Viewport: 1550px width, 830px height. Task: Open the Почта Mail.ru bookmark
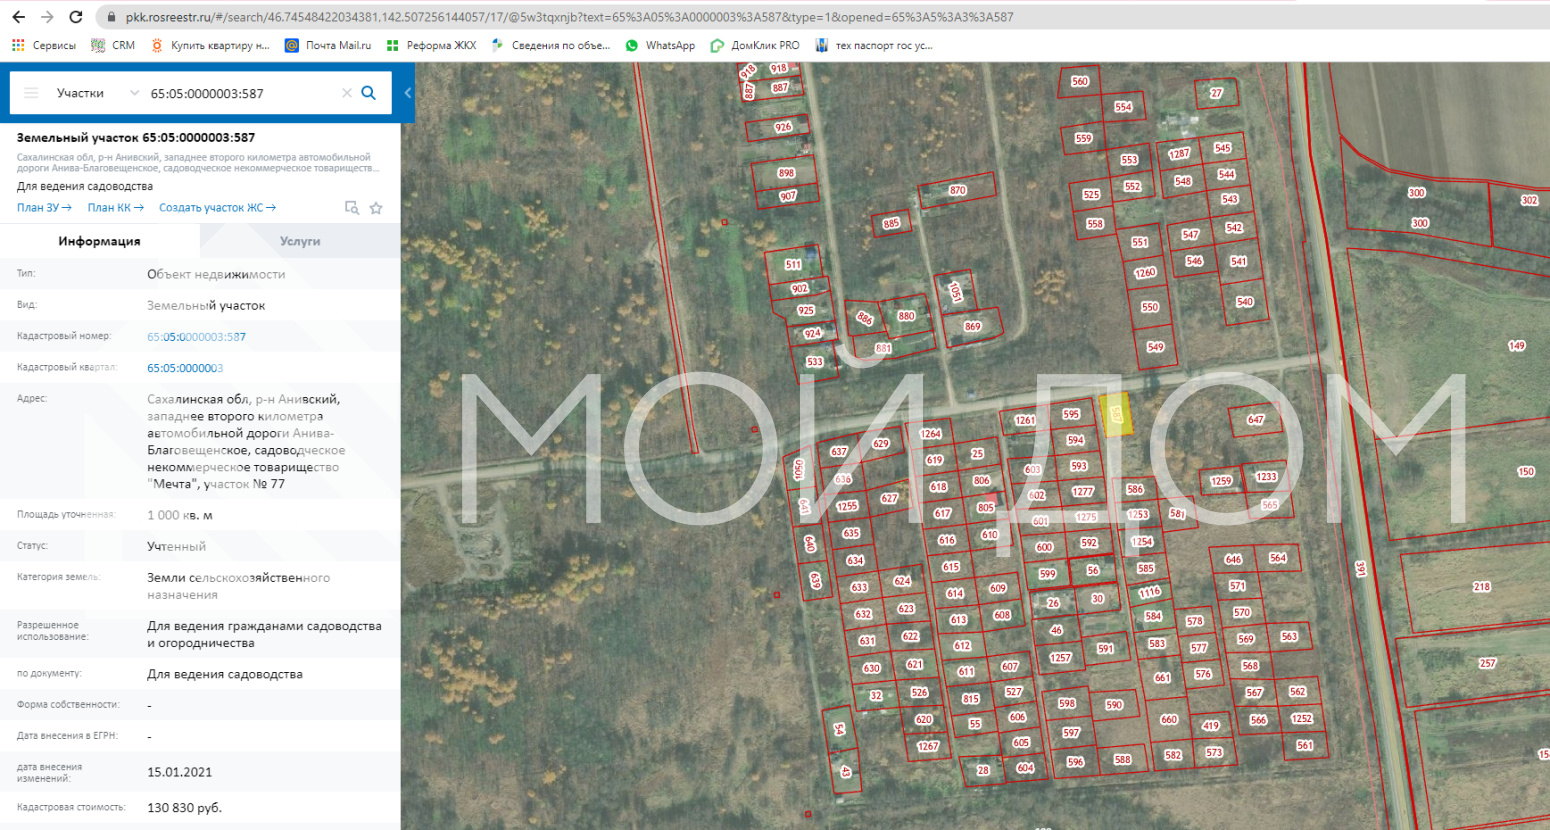pyautogui.click(x=328, y=45)
